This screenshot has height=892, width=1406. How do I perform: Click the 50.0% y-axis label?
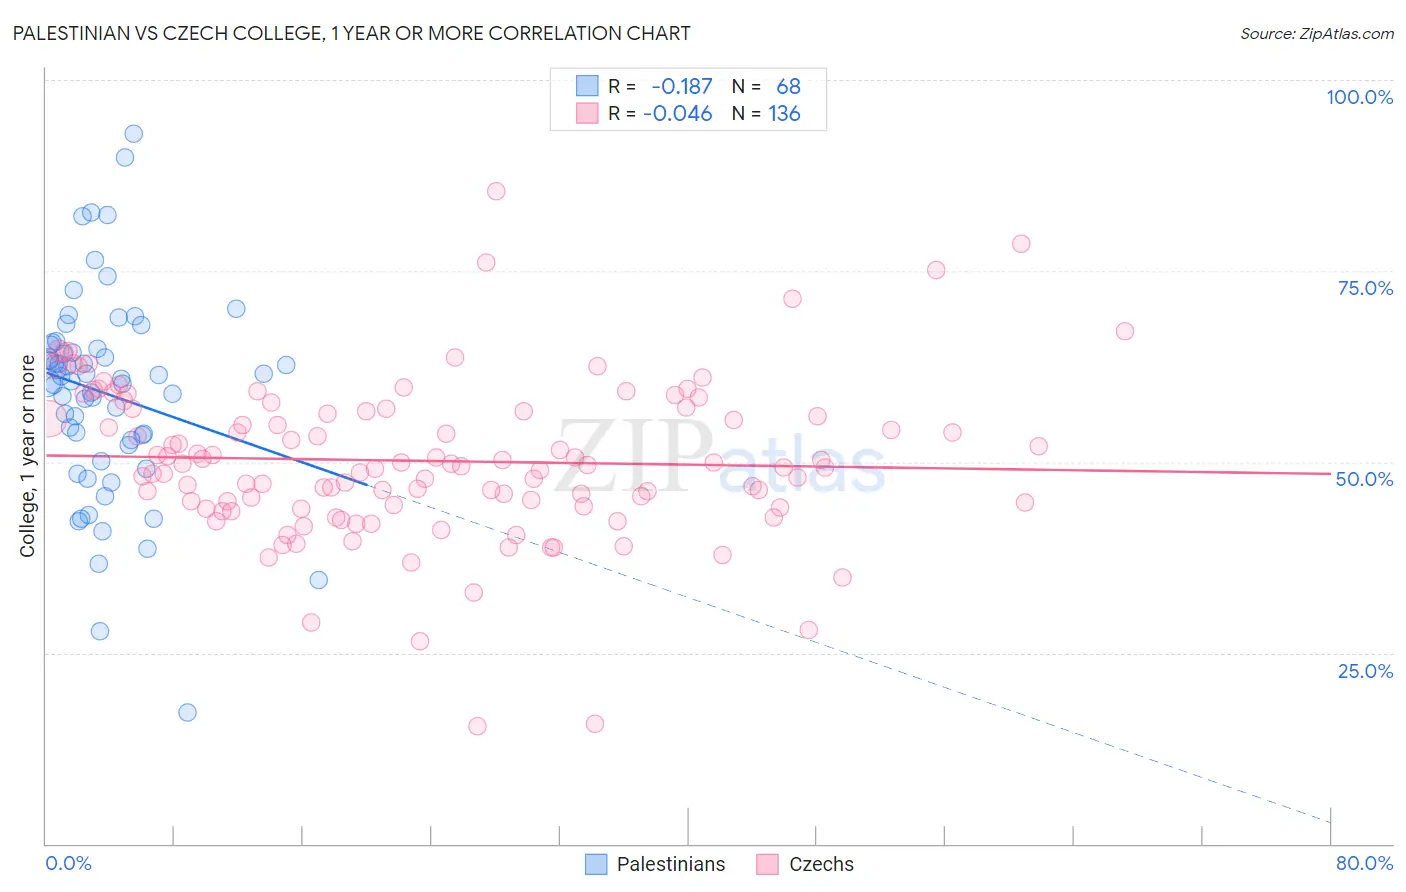pyautogui.click(x=1364, y=479)
